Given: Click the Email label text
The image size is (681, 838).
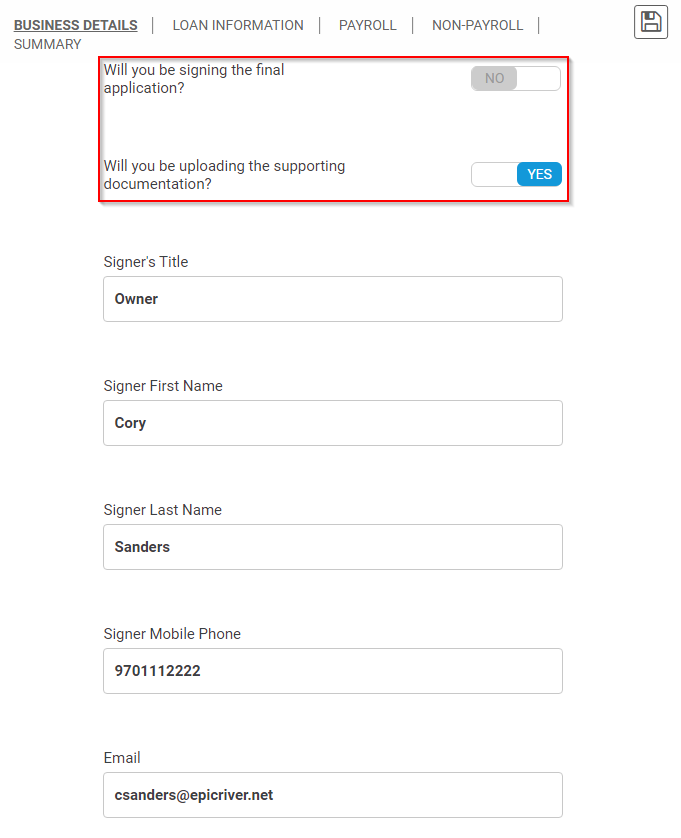Looking at the screenshot, I should click(x=122, y=758).
